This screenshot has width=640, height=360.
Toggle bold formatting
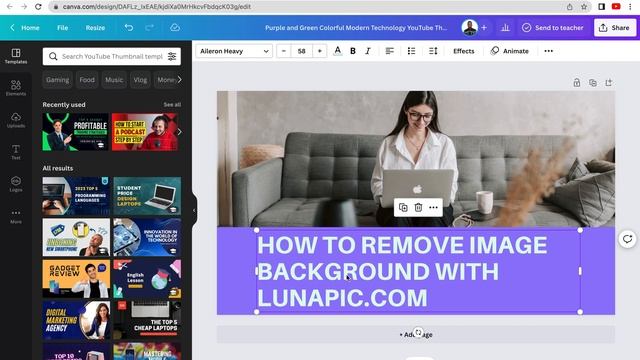(353, 51)
